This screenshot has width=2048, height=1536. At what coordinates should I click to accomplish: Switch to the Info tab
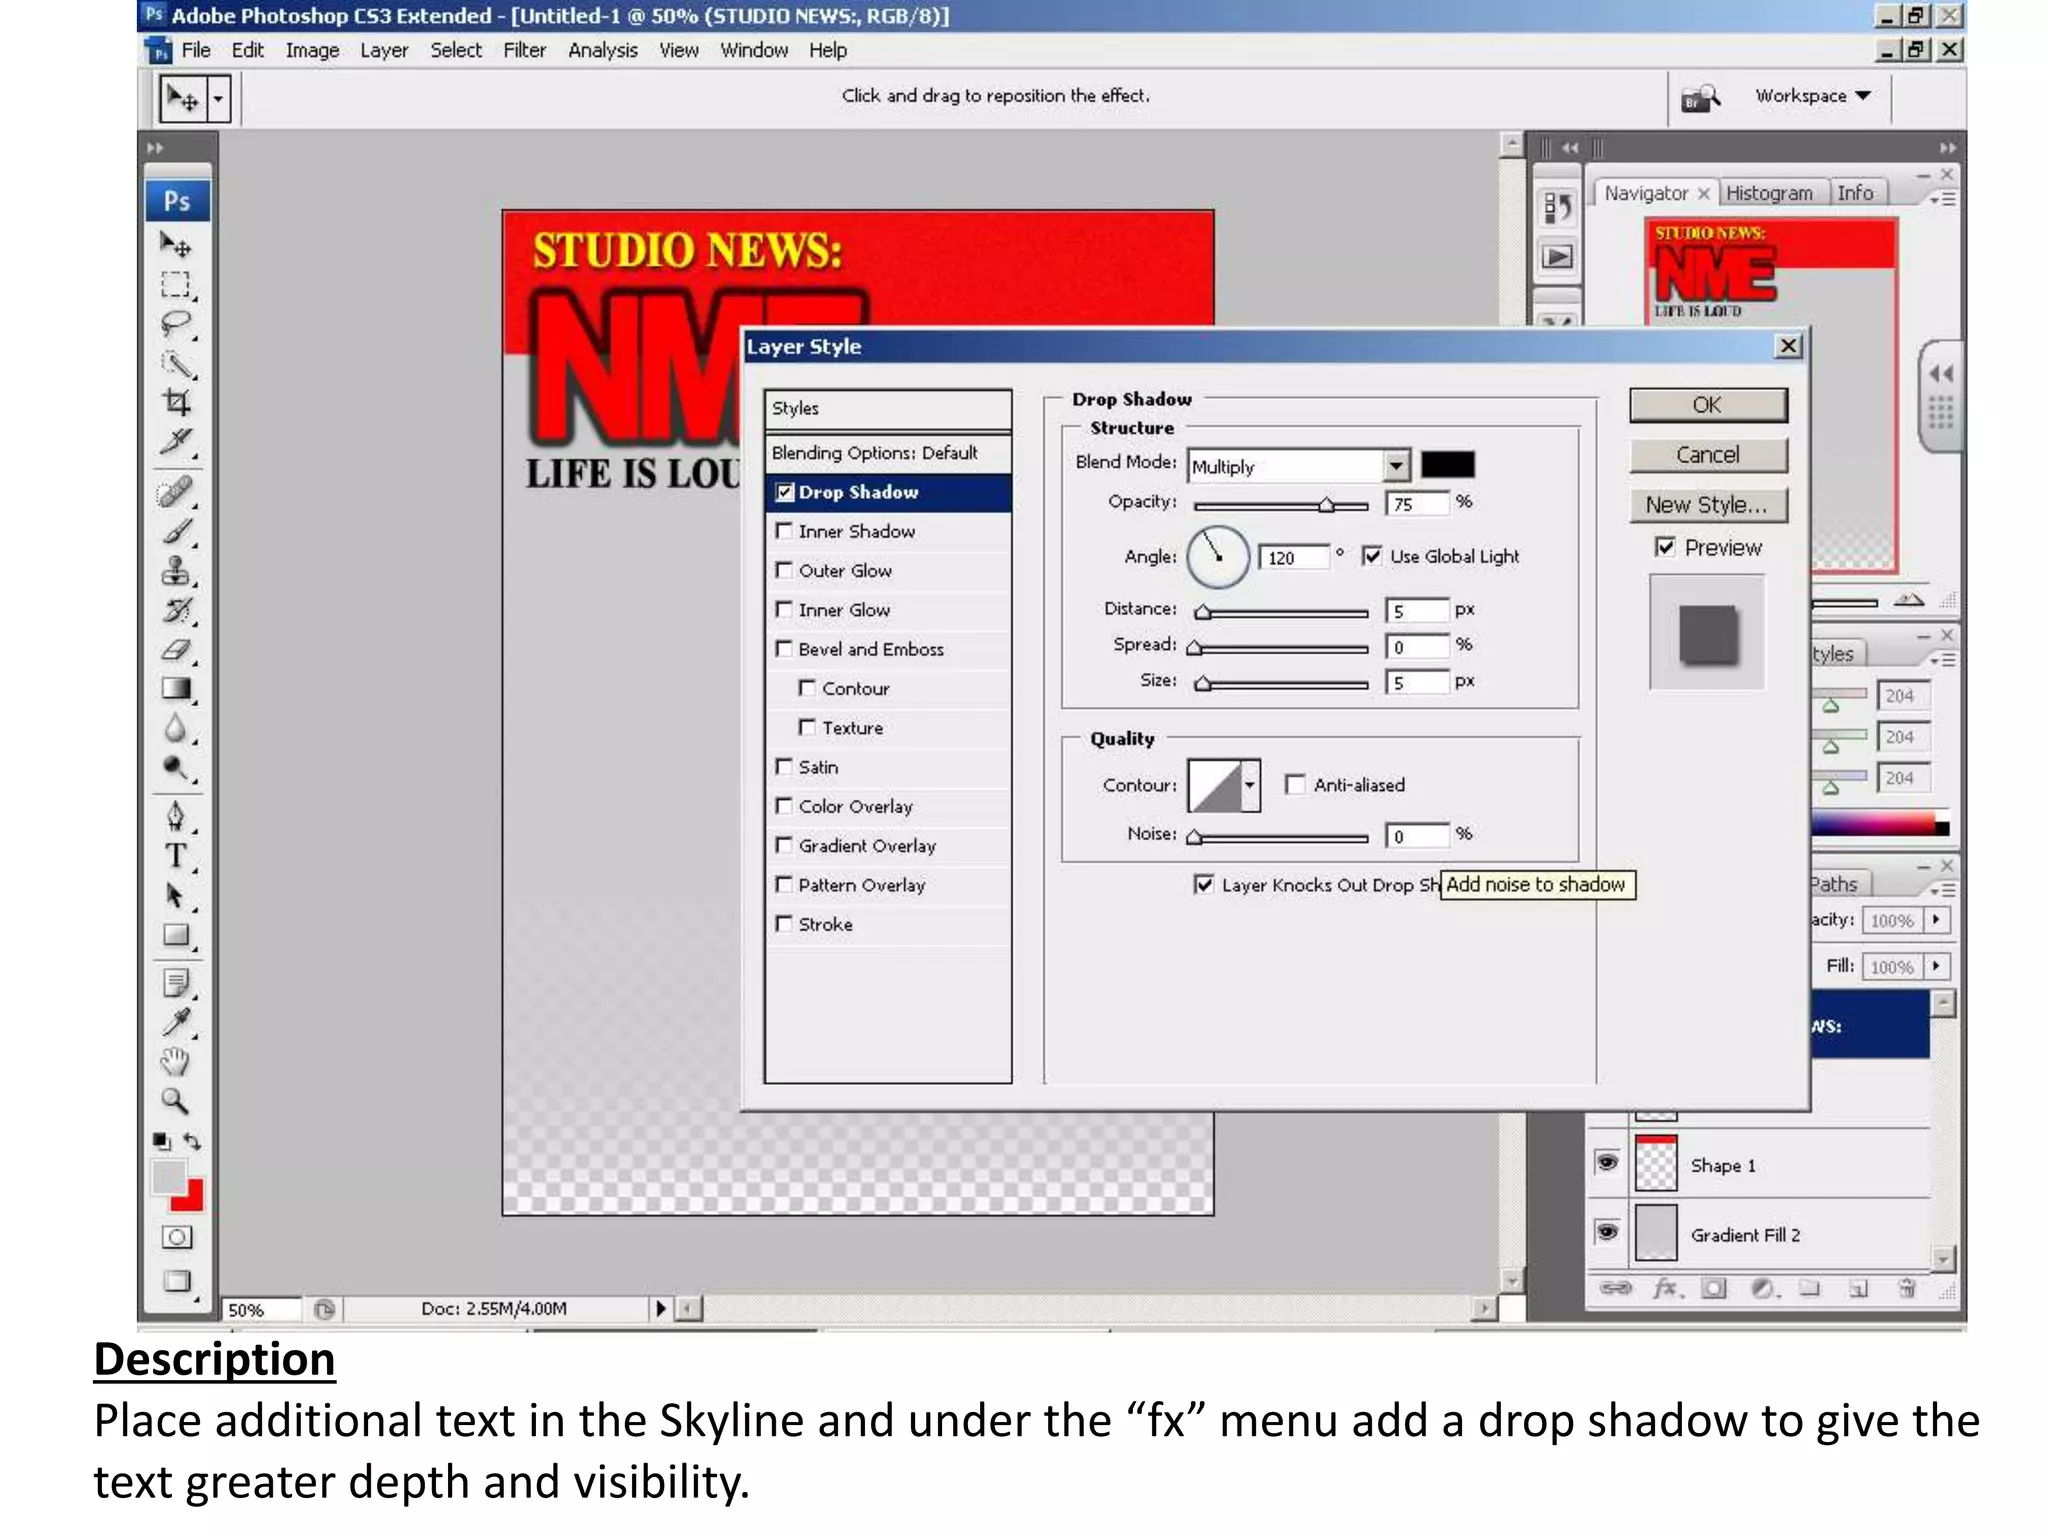click(1855, 193)
